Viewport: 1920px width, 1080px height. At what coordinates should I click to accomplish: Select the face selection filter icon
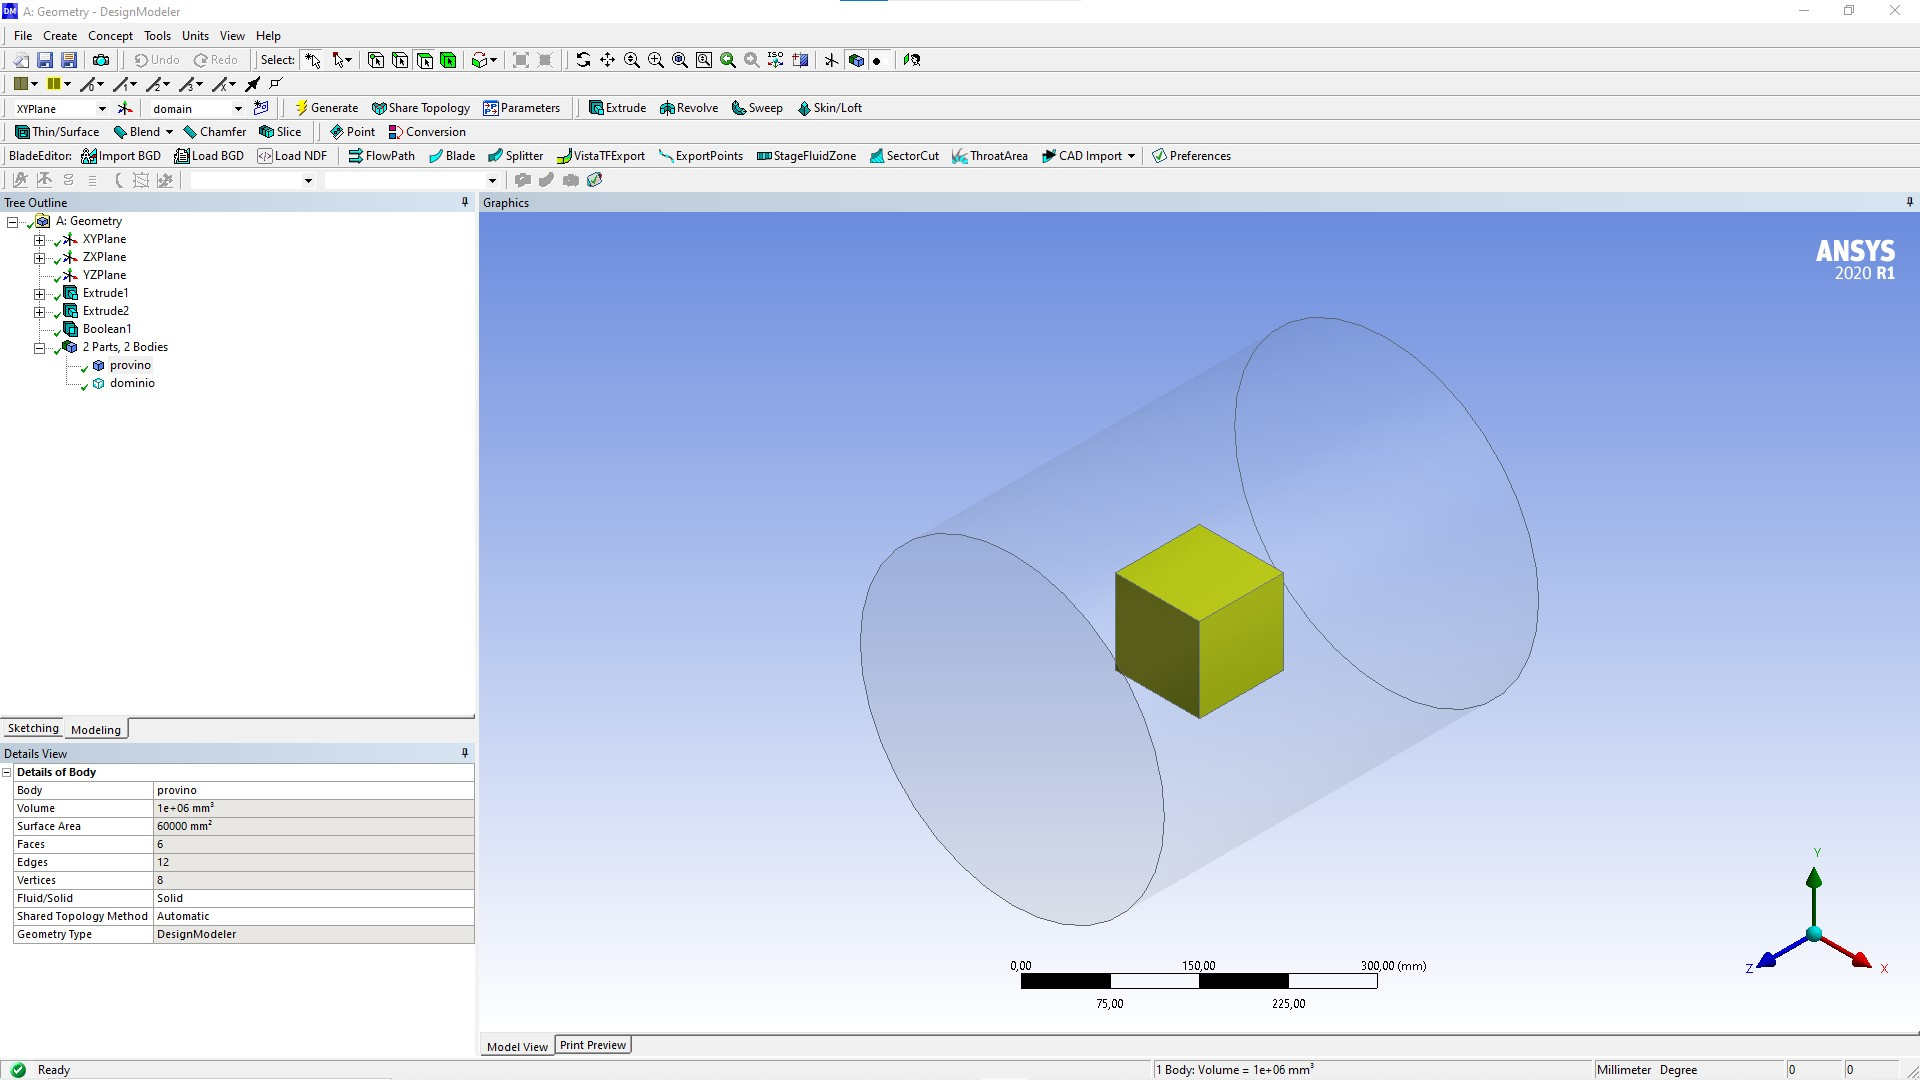tap(424, 60)
